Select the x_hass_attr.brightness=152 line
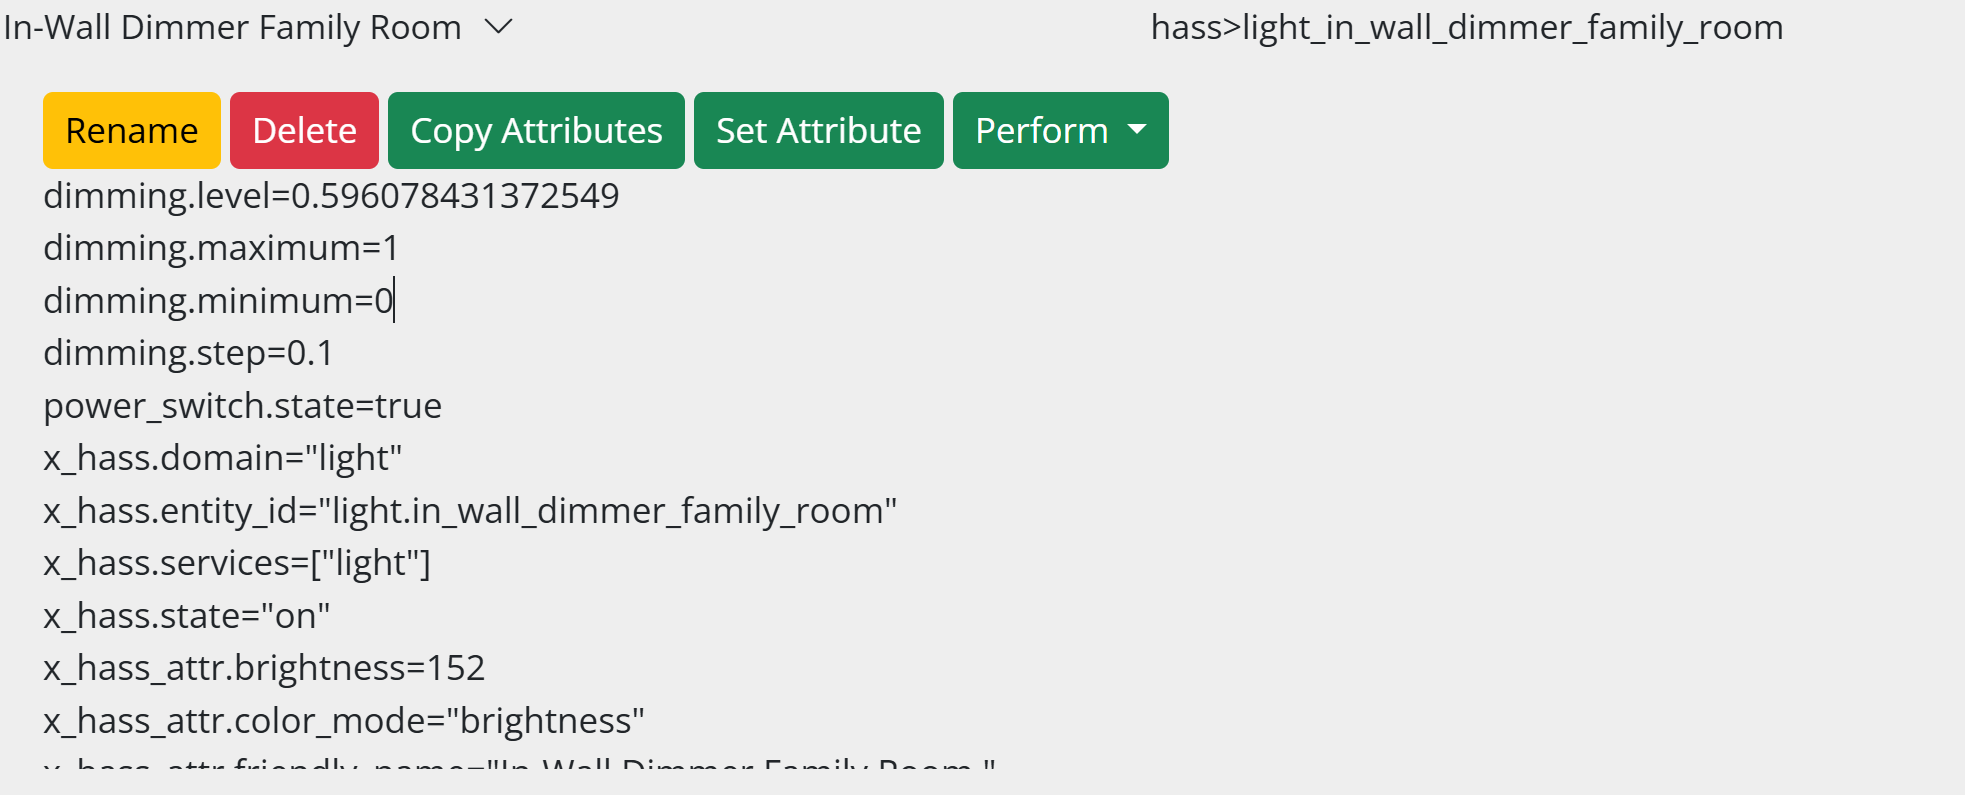1965x795 pixels. click(x=264, y=668)
